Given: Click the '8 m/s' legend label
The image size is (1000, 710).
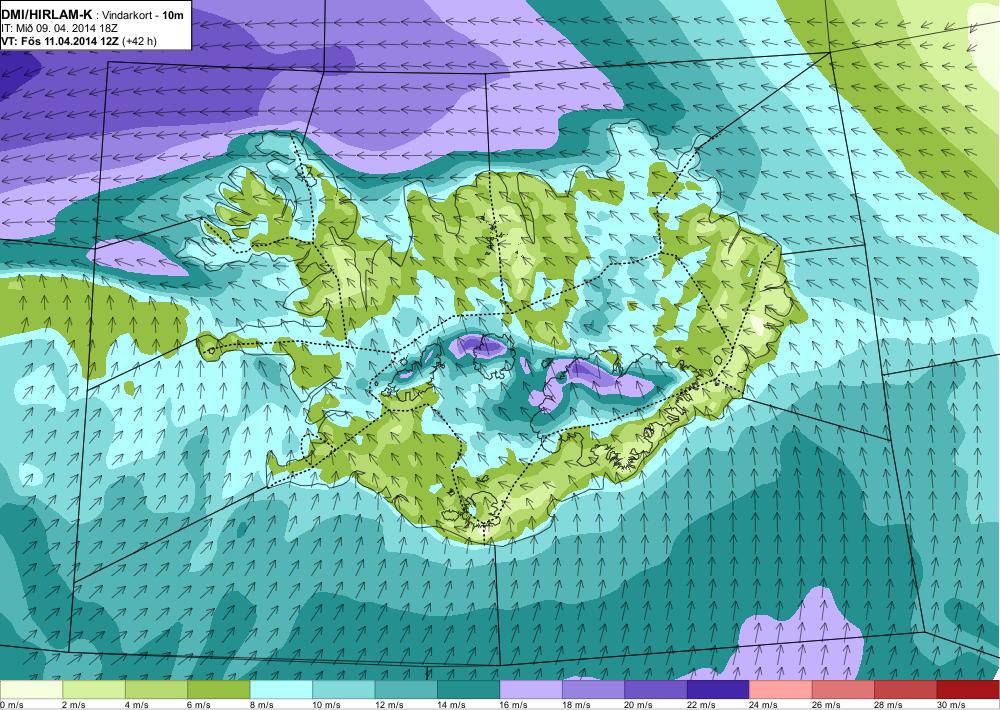Looking at the screenshot, I should [x=261, y=705].
